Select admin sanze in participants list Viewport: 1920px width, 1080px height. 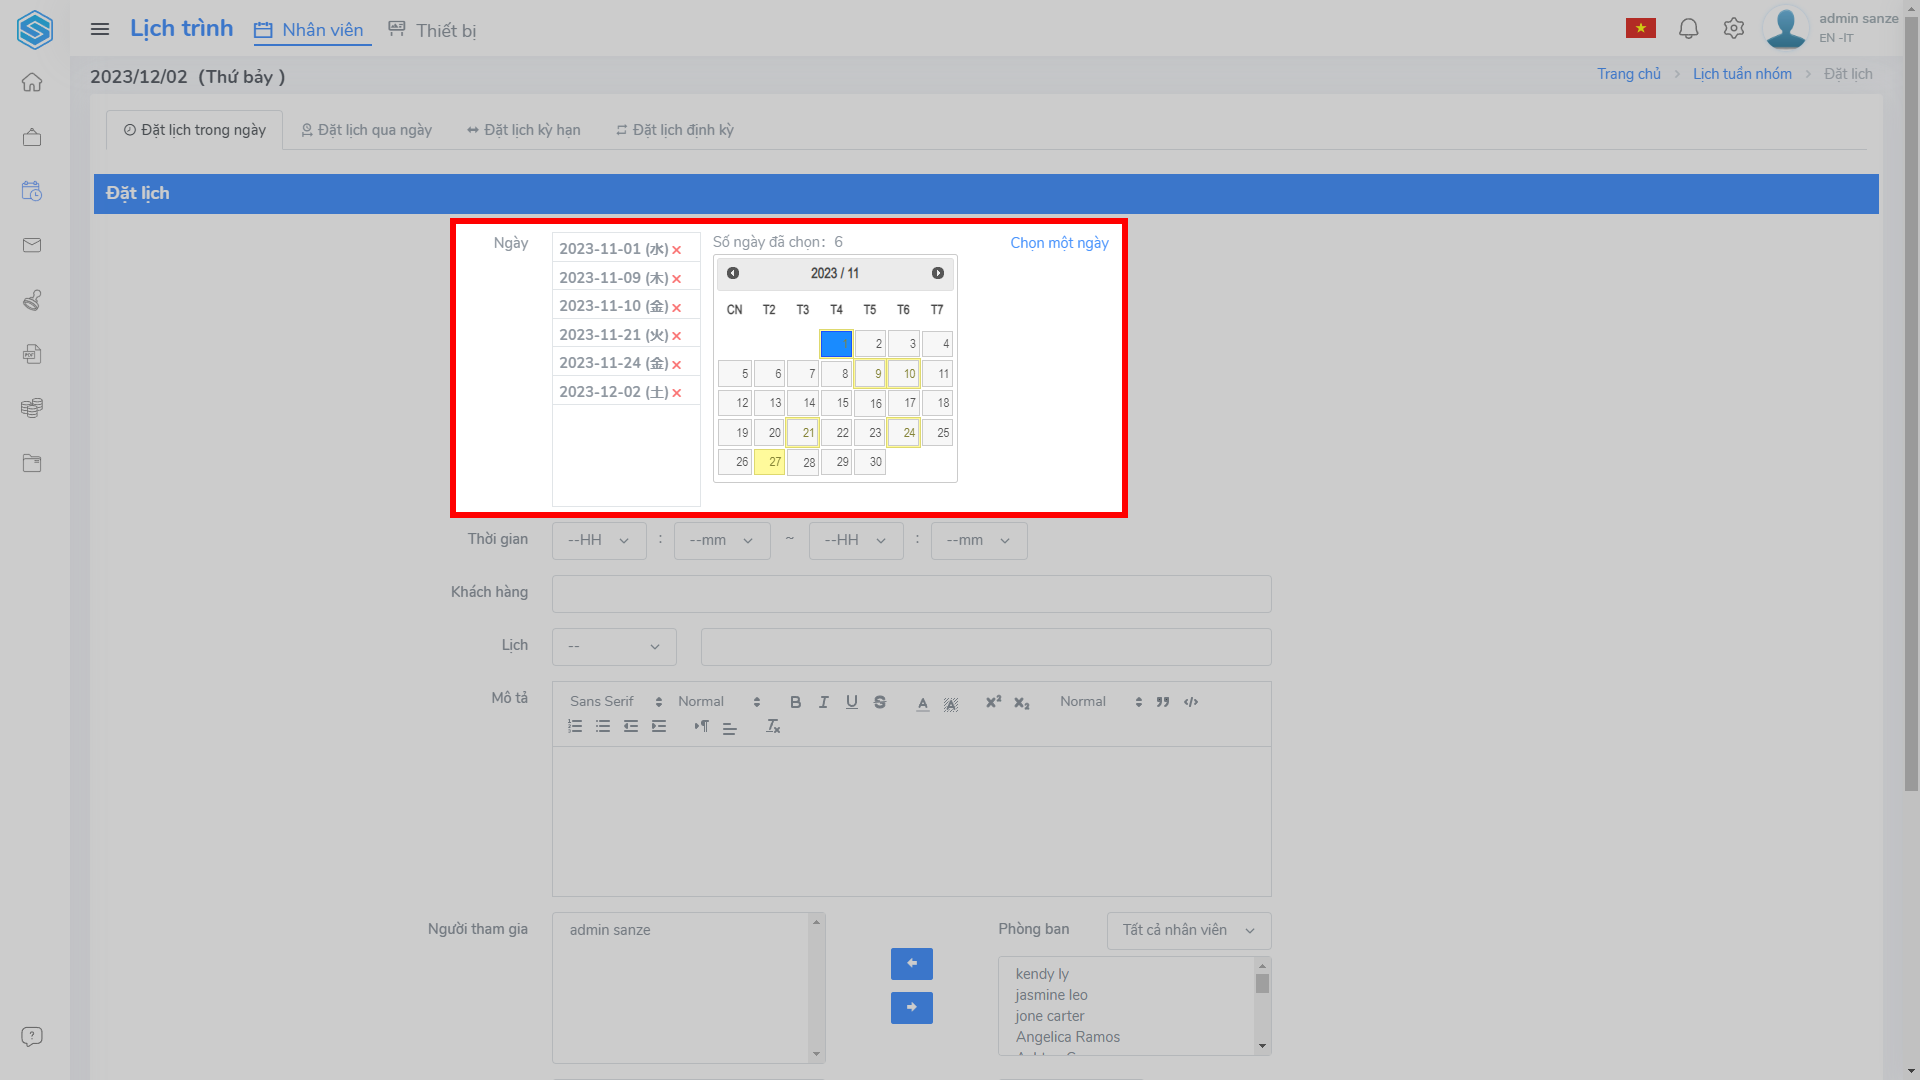[610, 930]
